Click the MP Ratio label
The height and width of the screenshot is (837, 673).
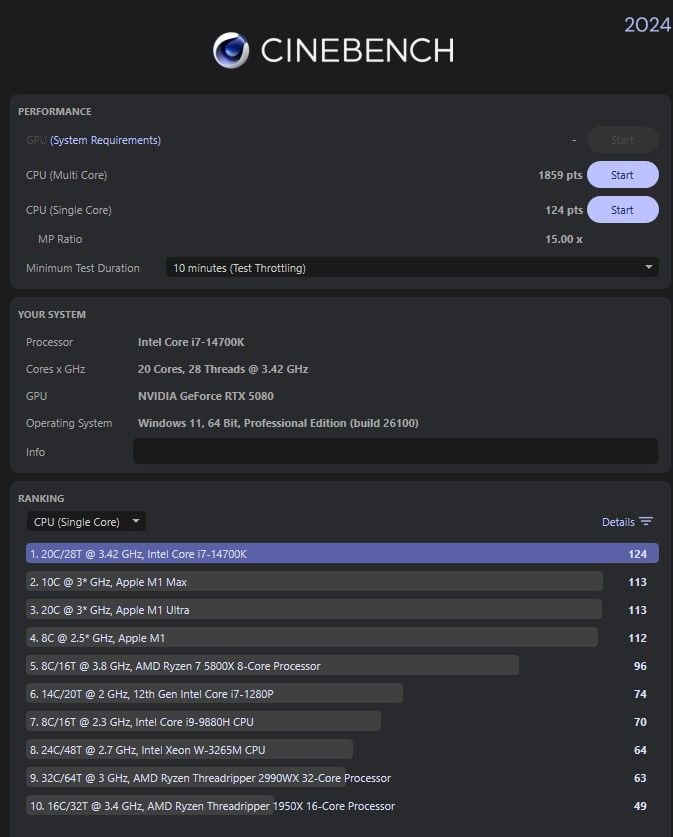pos(60,239)
